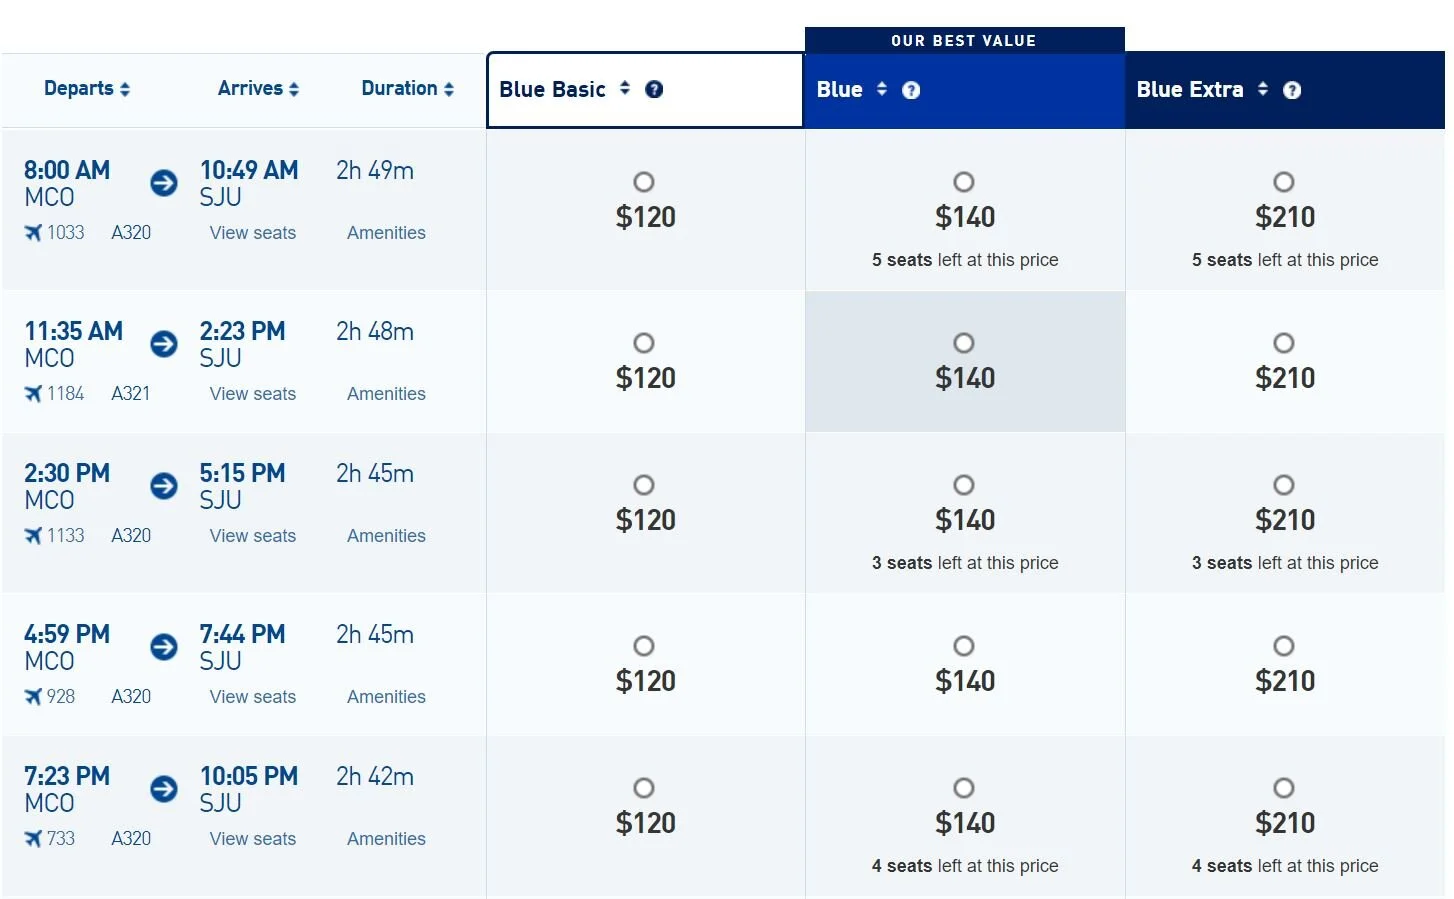Click arrow icon for 2:30 PM flight
The height and width of the screenshot is (899, 1454).
pos(164,486)
